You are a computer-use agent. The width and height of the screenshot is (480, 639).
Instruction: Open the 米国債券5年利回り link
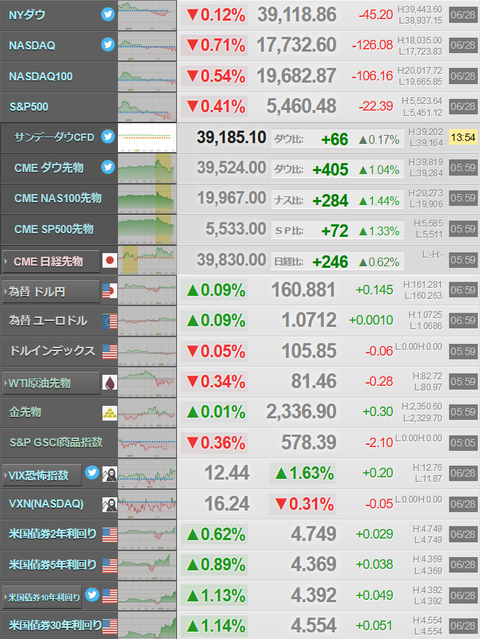(x=53, y=565)
